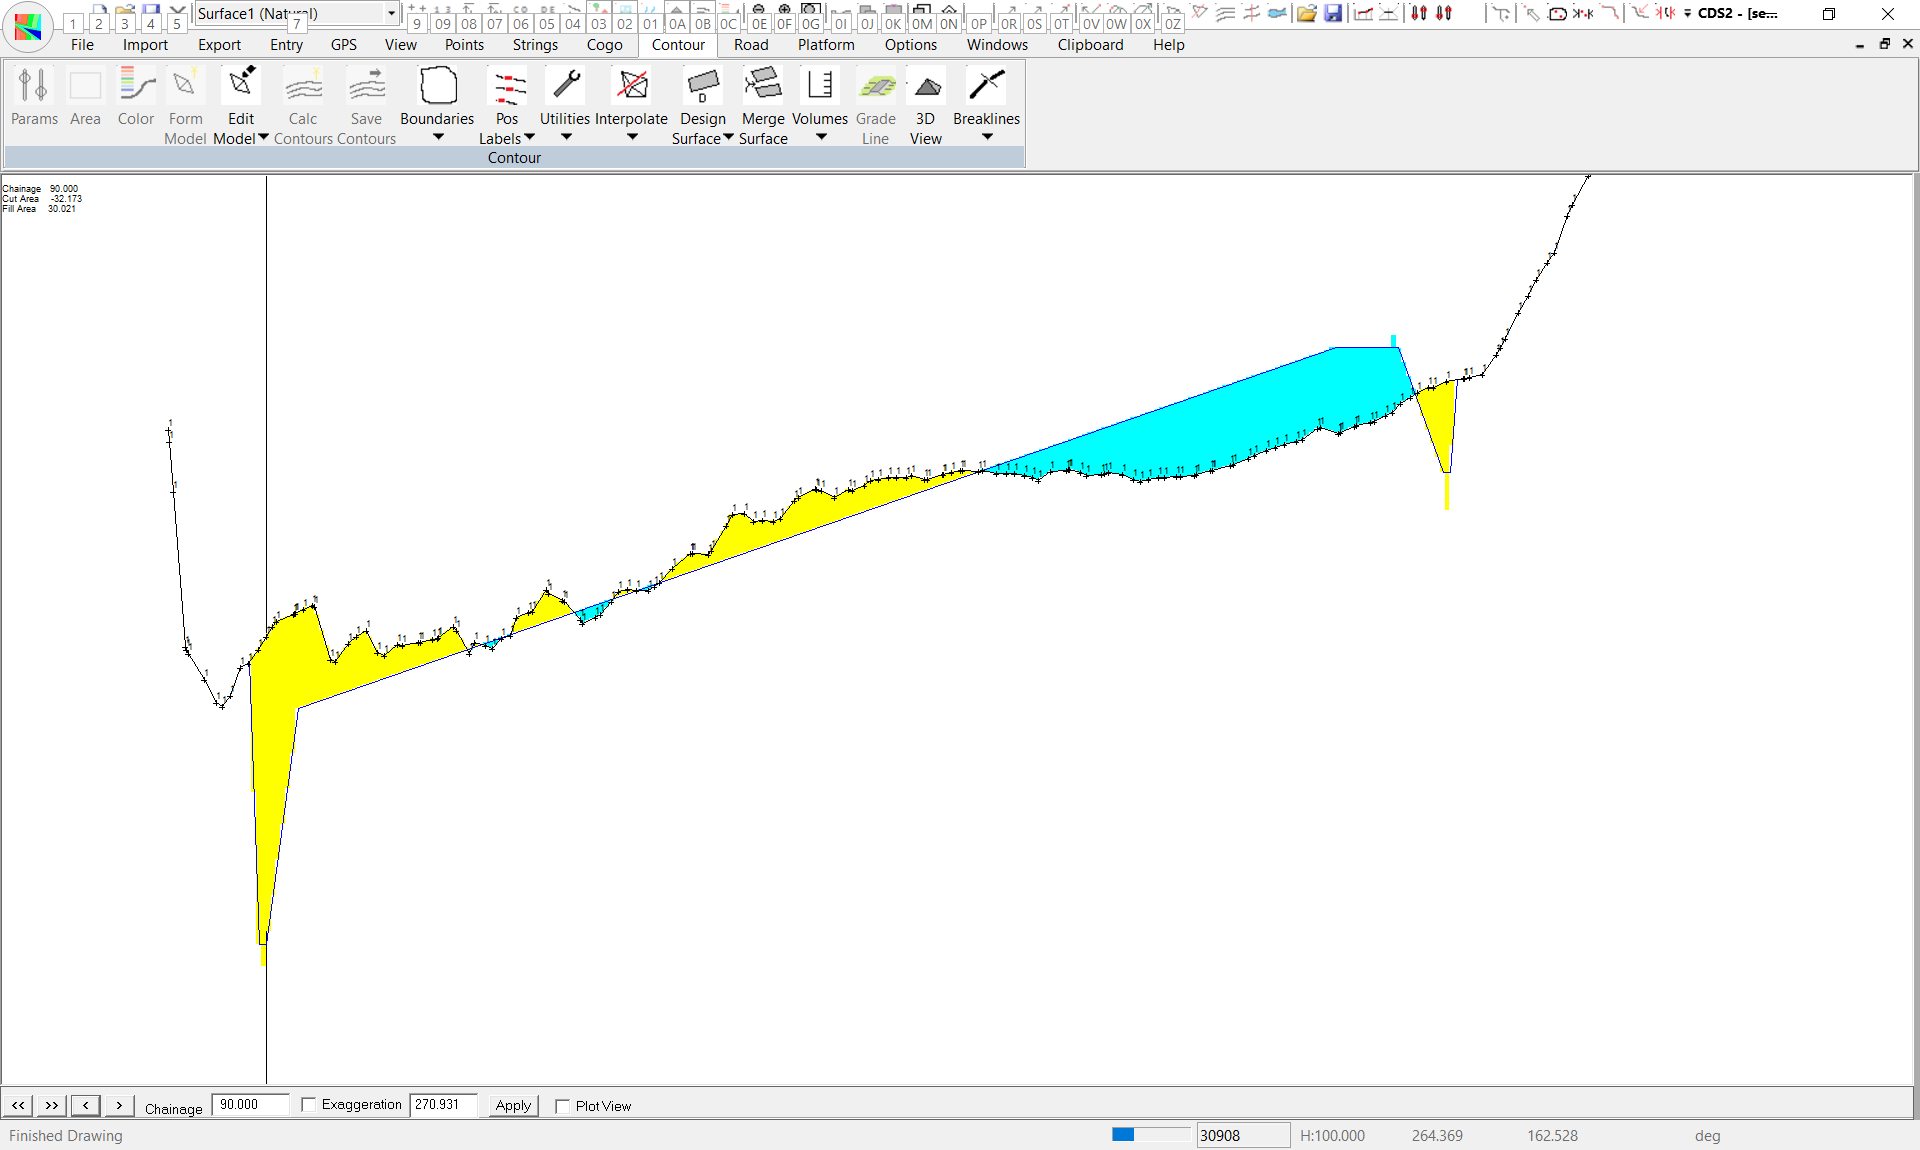Enable the Exaggeration checkbox
The image size is (1920, 1150).
click(309, 1104)
